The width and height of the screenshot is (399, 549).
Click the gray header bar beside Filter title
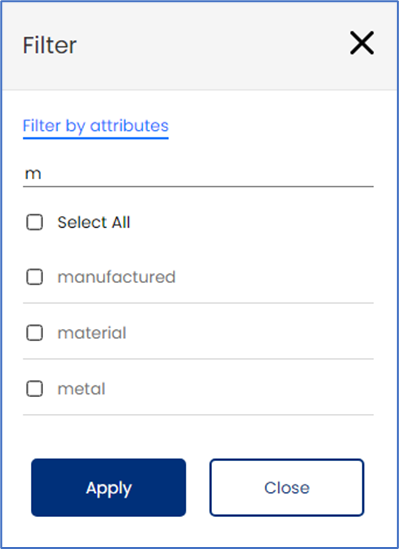[210, 45]
